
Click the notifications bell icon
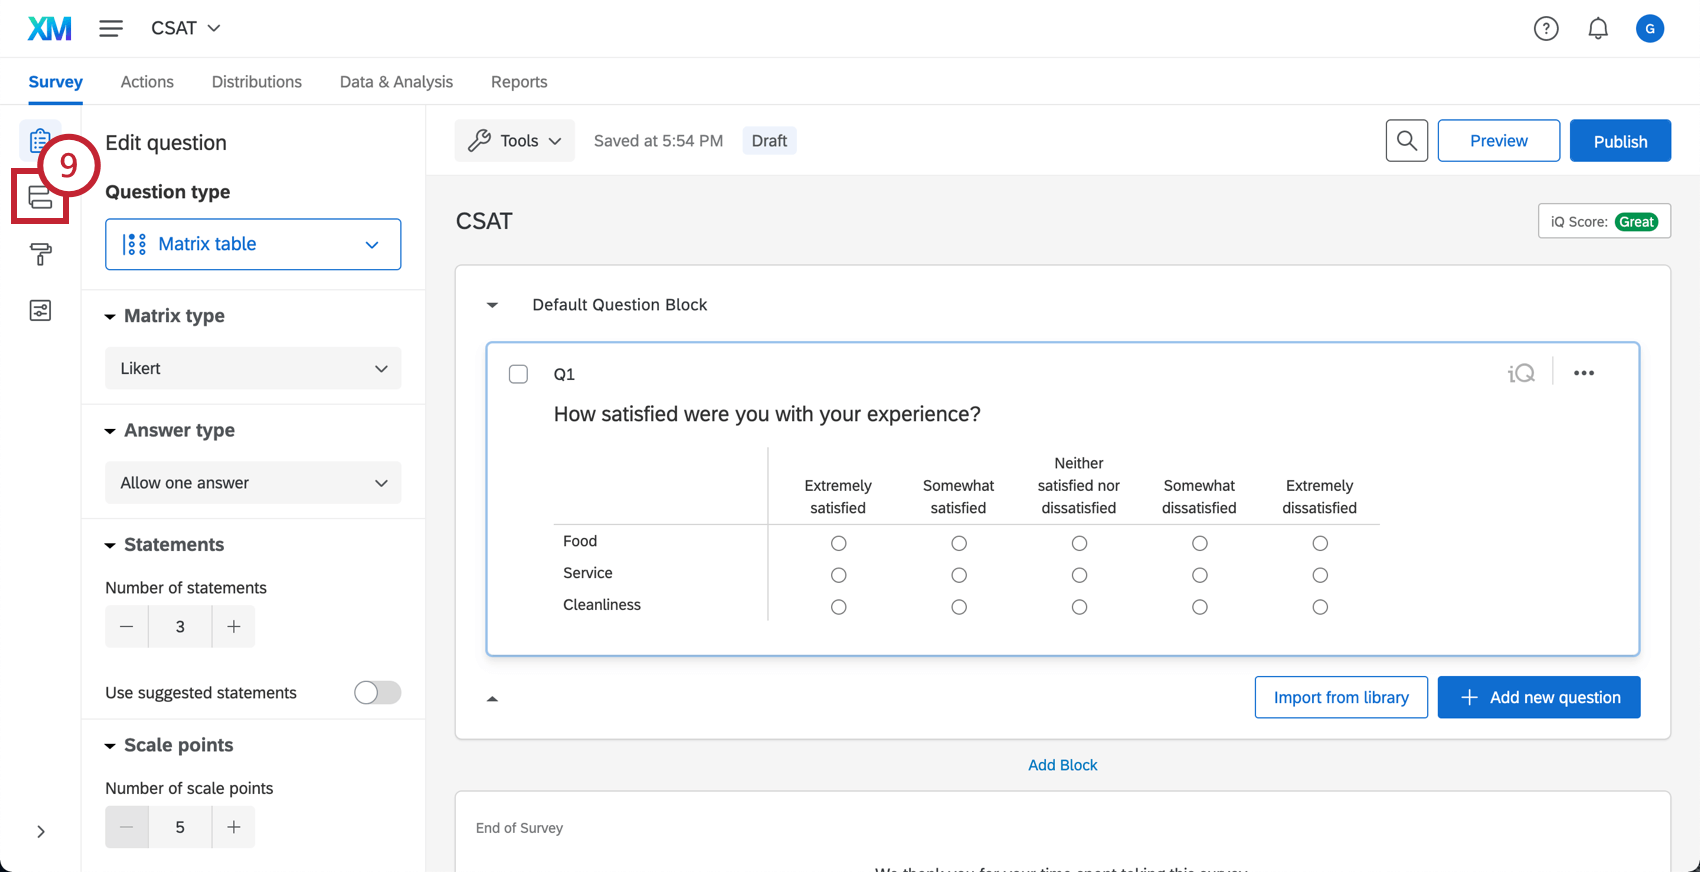1598,29
